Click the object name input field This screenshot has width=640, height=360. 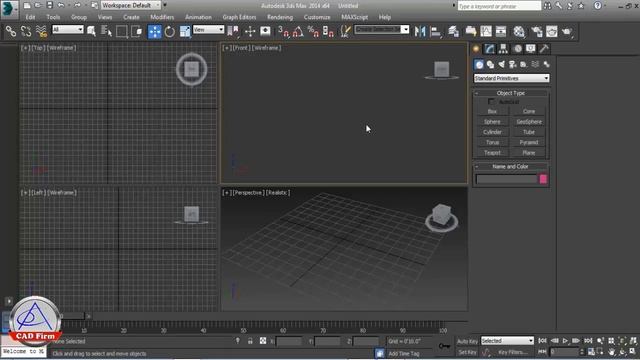coord(507,179)
